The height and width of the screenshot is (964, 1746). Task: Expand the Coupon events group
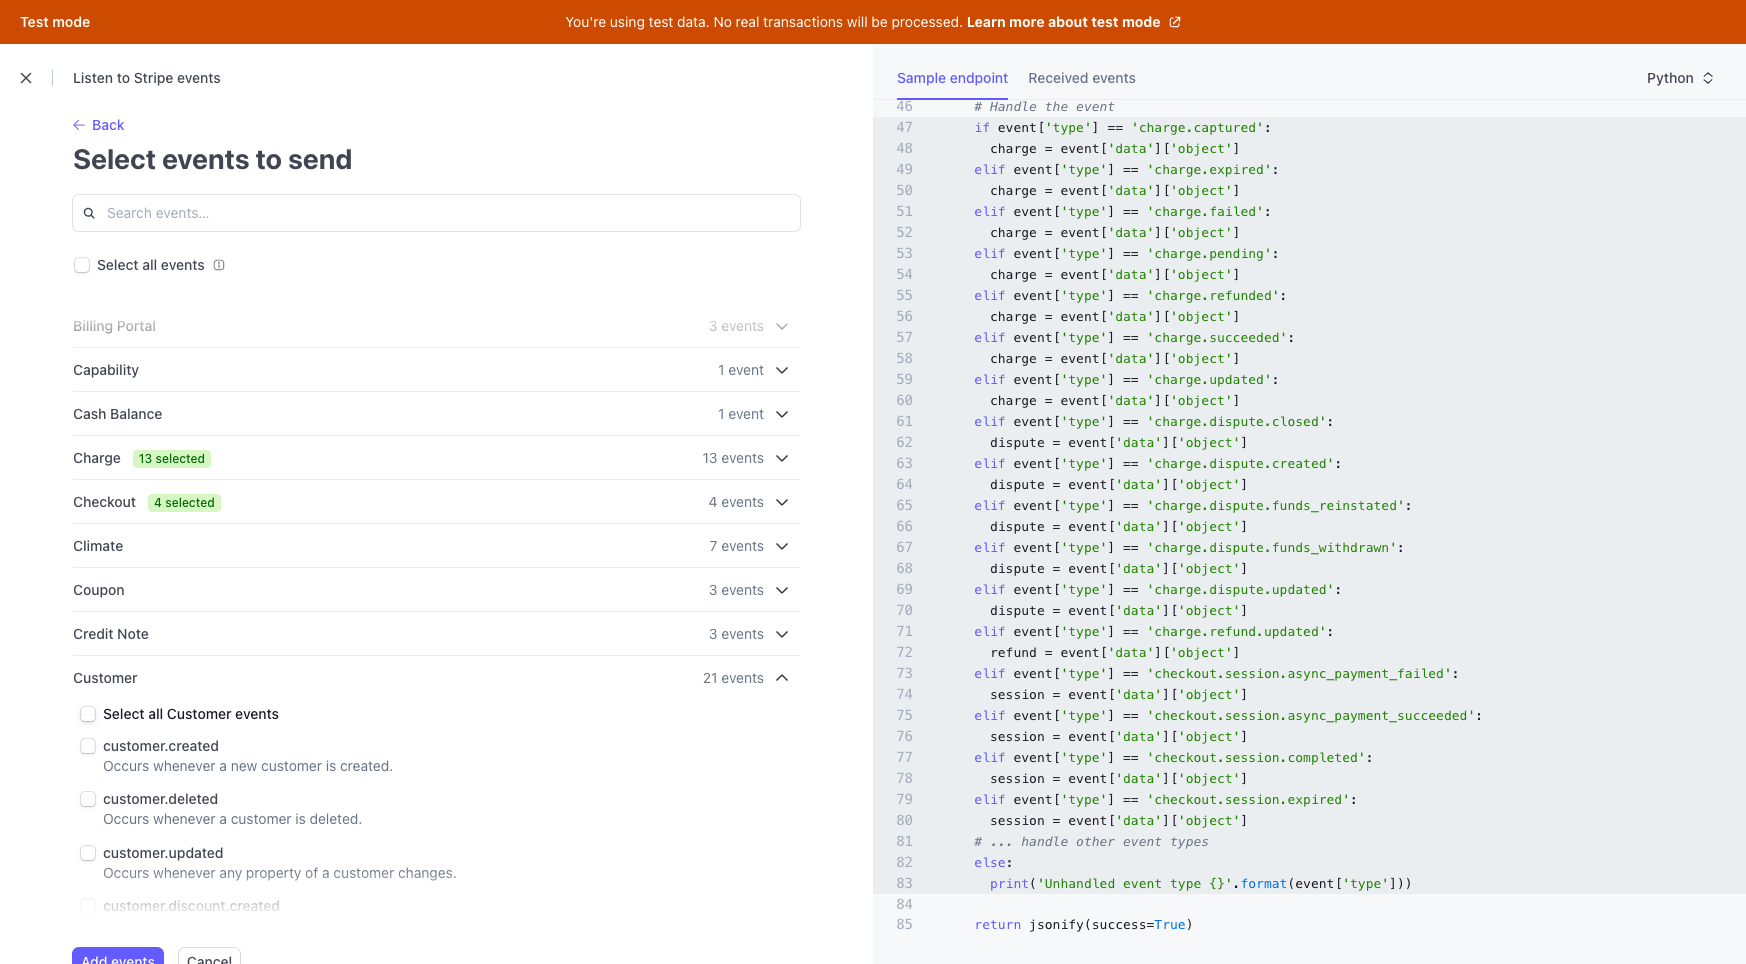click(782, 590)
